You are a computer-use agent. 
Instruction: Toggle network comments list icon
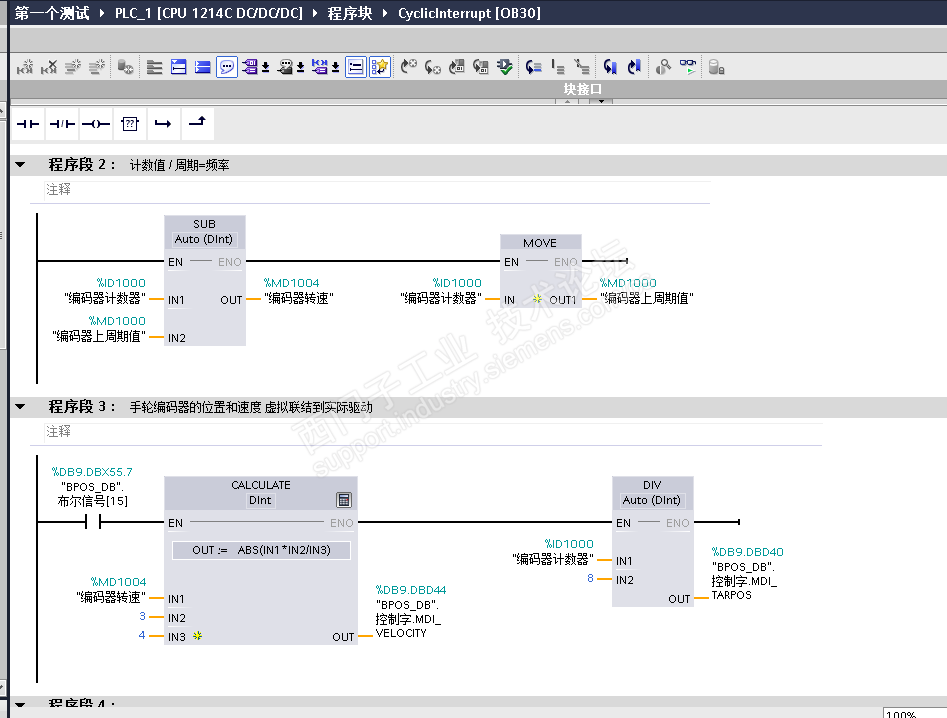point(356,66)
